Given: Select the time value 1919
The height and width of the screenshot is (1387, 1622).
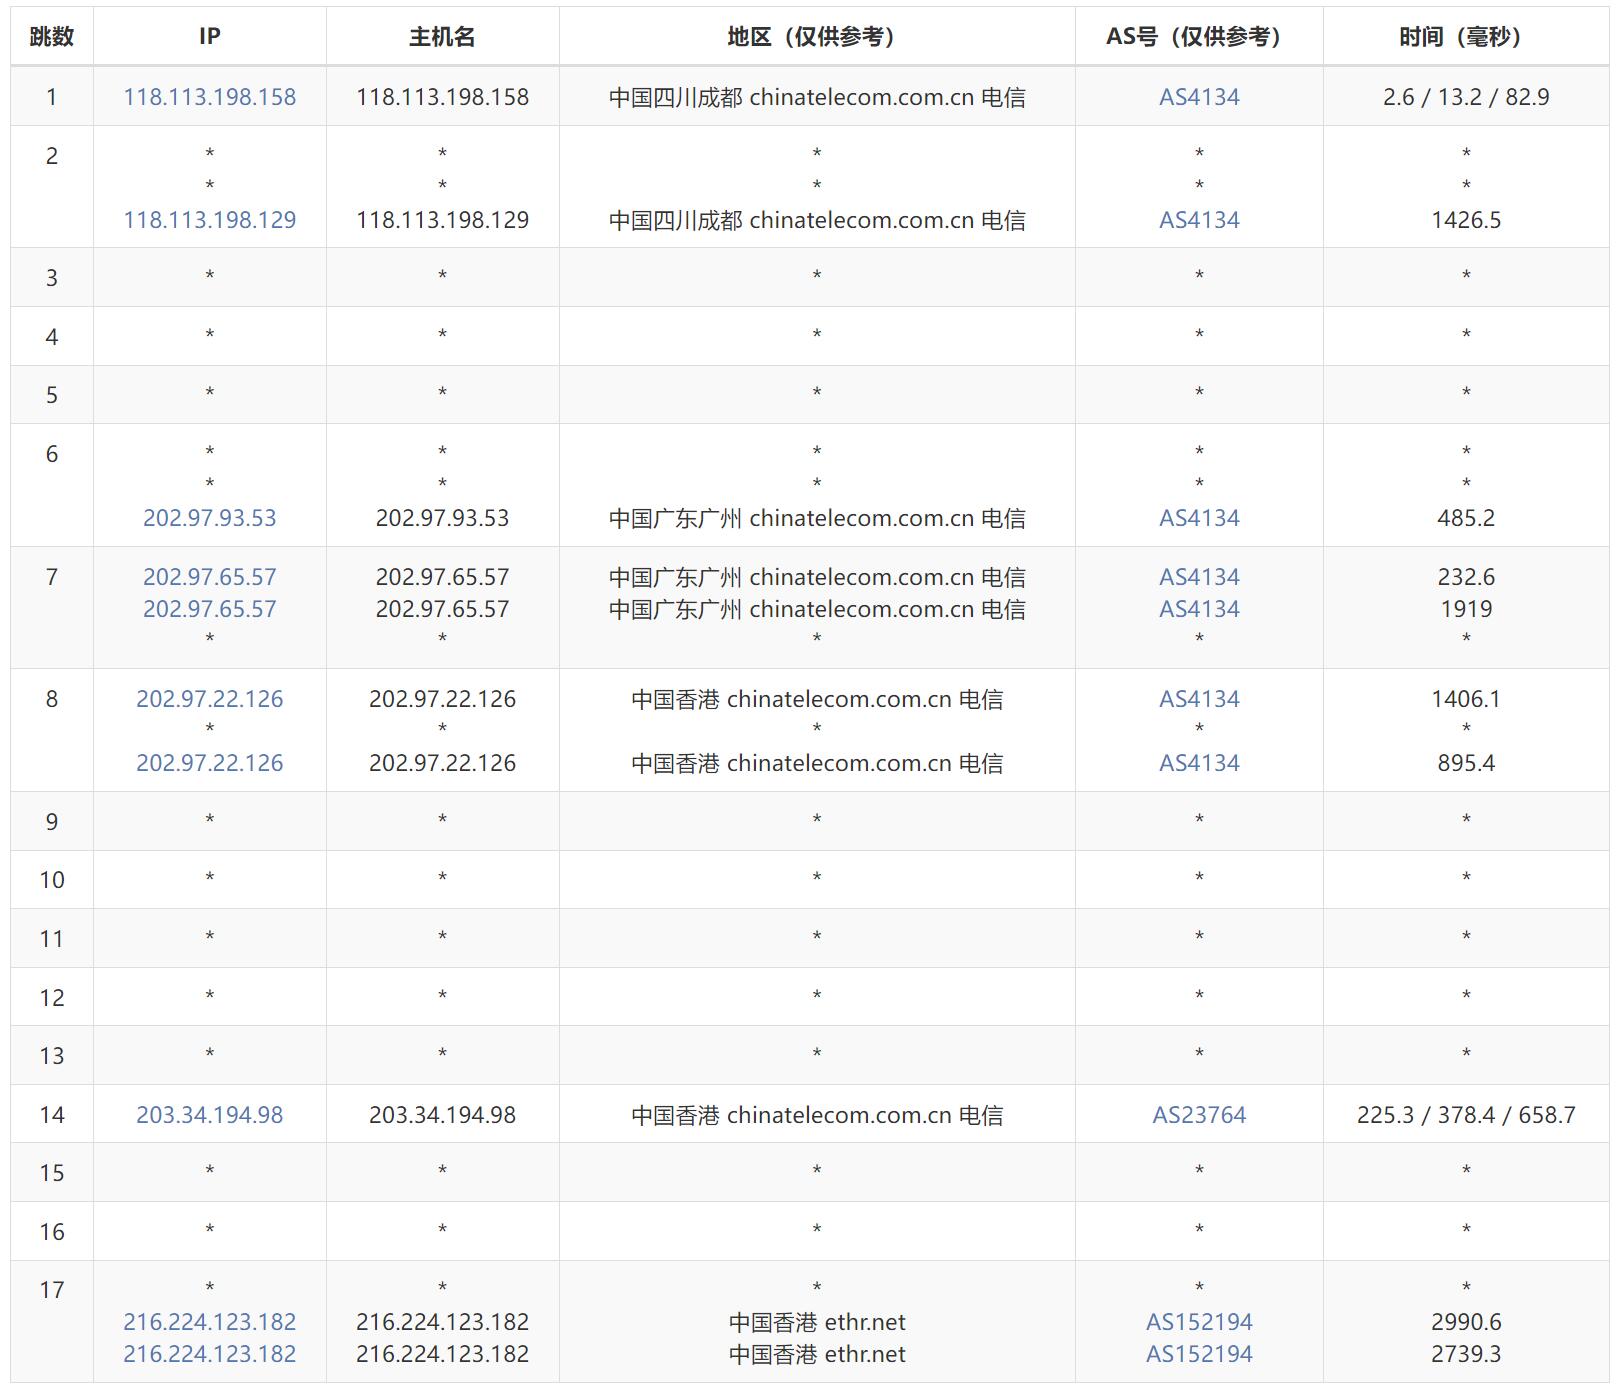Looking at the screenshot, I should click(x=1466, y=609).
